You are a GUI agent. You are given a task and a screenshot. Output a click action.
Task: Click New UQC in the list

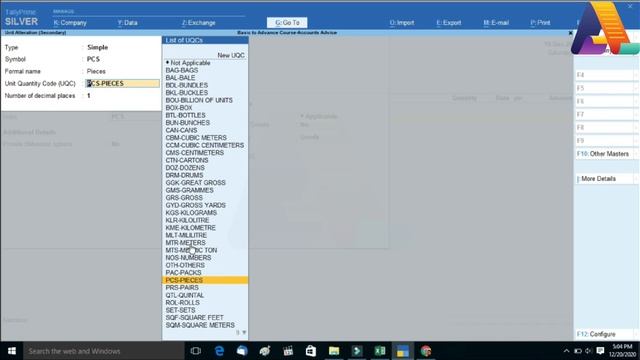point(231,55)
